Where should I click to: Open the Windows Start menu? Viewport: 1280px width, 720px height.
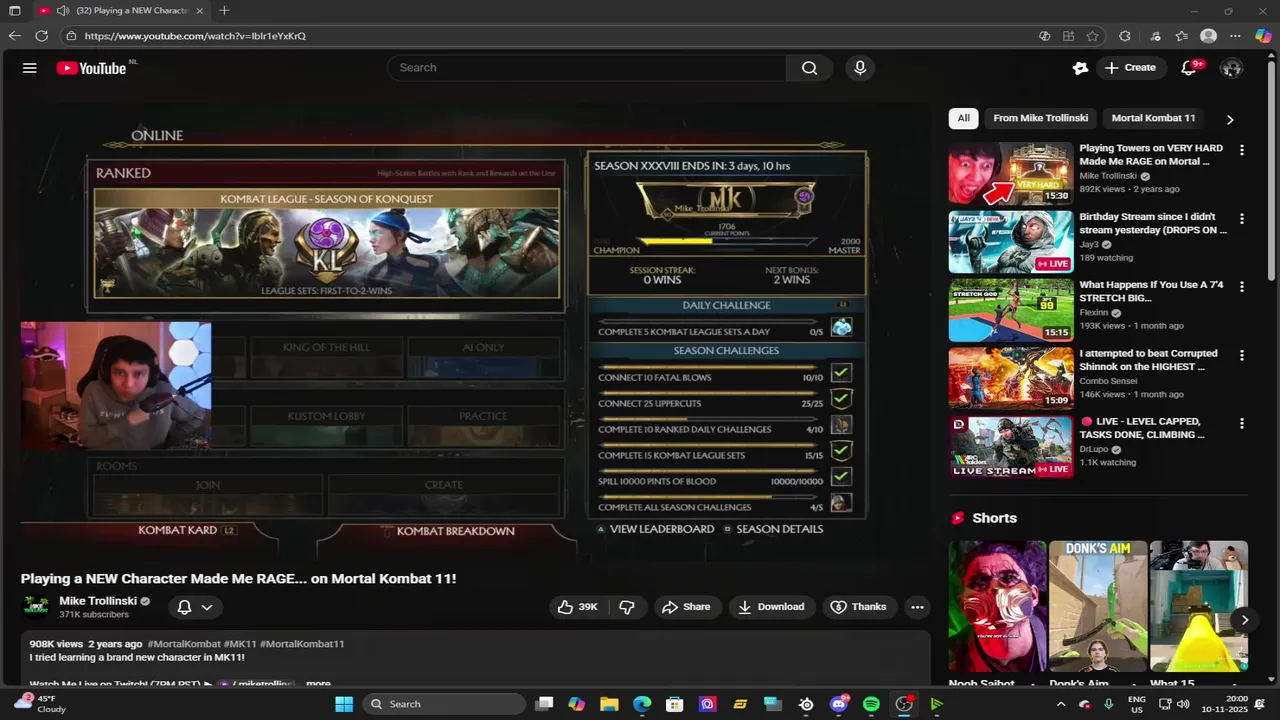tap(344, 704)
